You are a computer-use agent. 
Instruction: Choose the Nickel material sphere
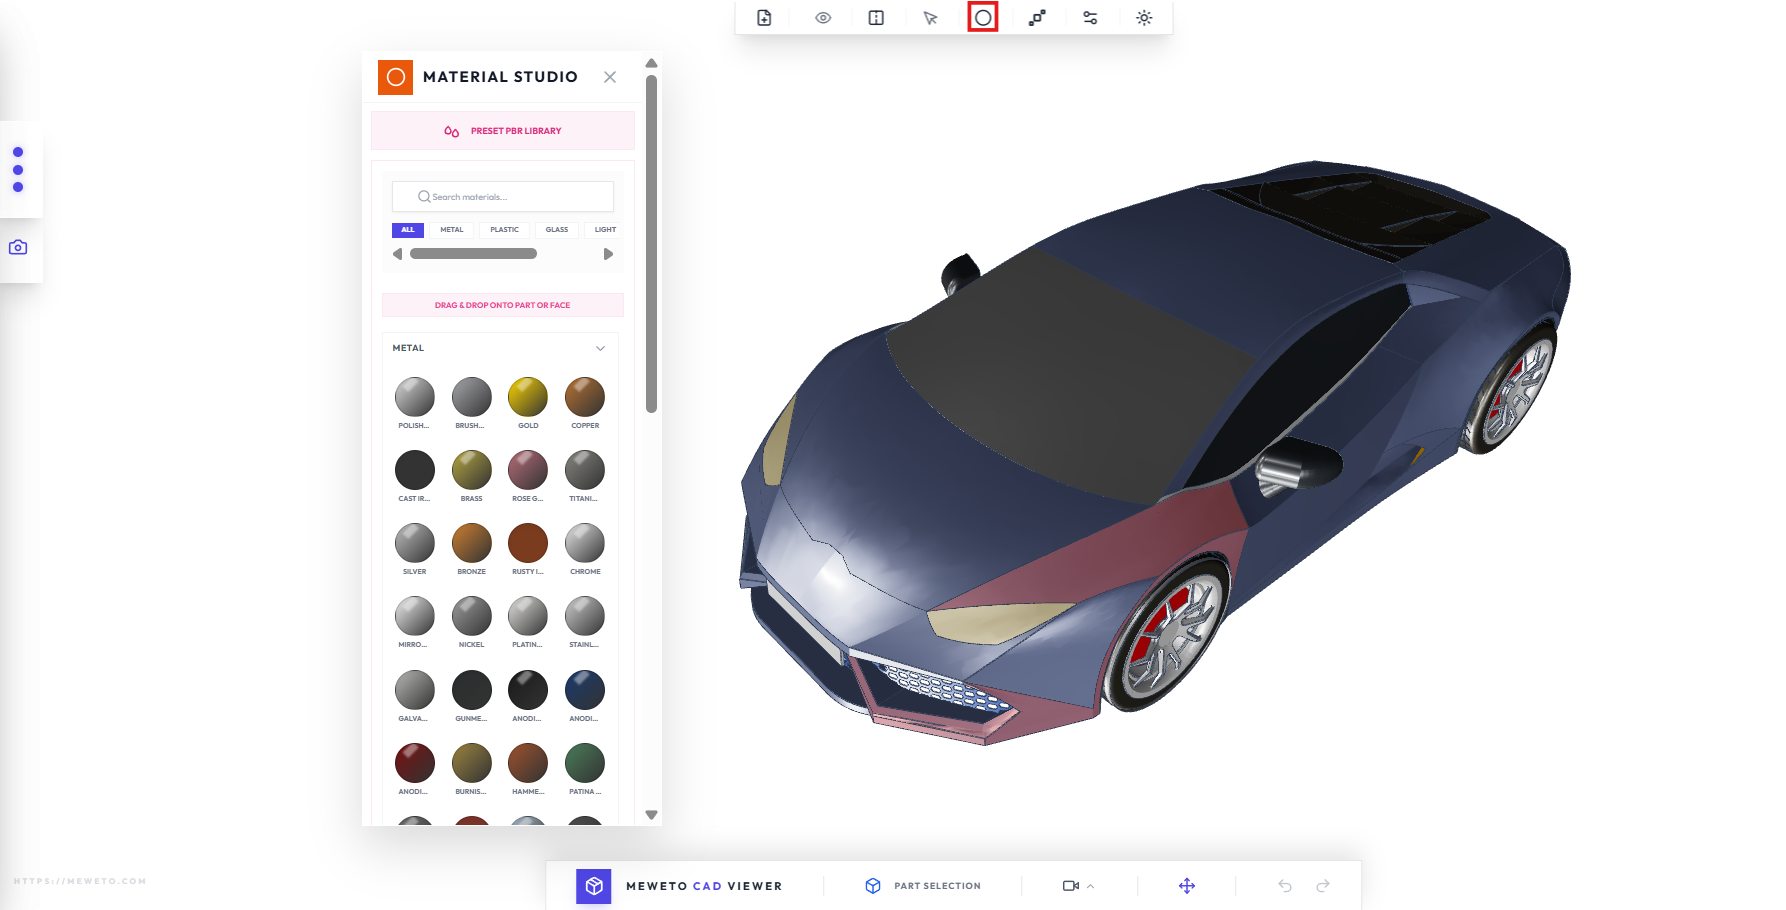(472, 616)
